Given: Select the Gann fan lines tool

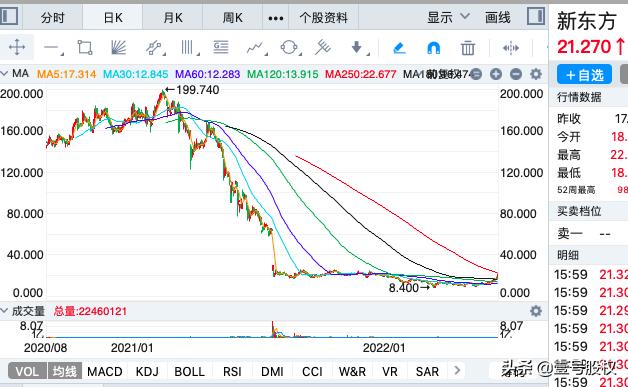Looking at the screenshot, I should tap(119, 48).
